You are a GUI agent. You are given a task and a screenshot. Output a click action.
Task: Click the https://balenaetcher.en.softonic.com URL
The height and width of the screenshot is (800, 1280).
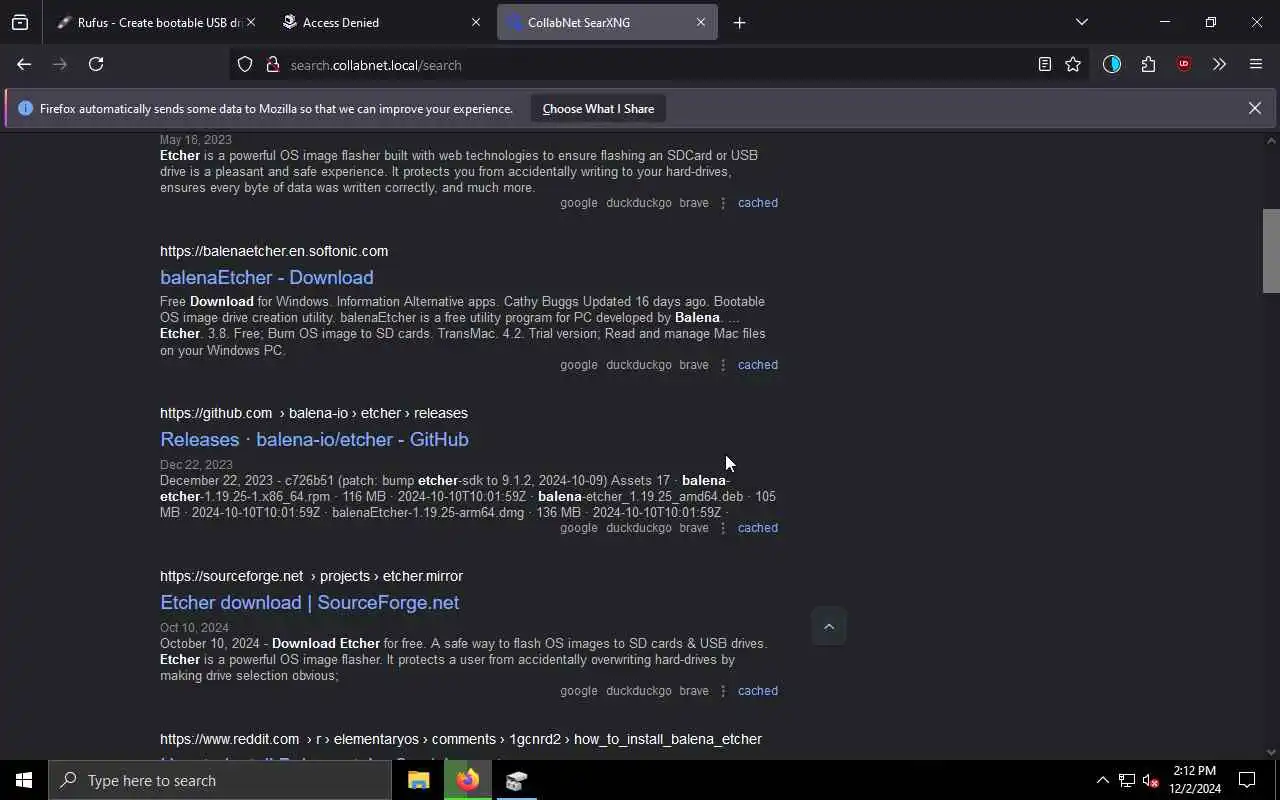click(x=274, y=251)
